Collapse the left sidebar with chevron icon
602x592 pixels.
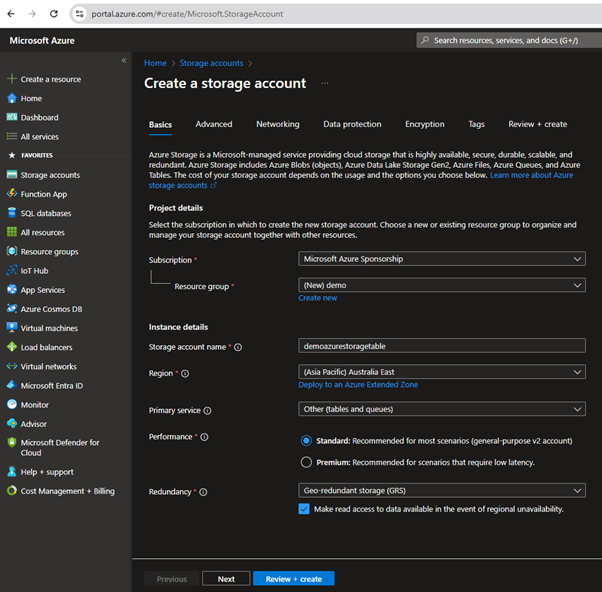[x=124, y=60]
